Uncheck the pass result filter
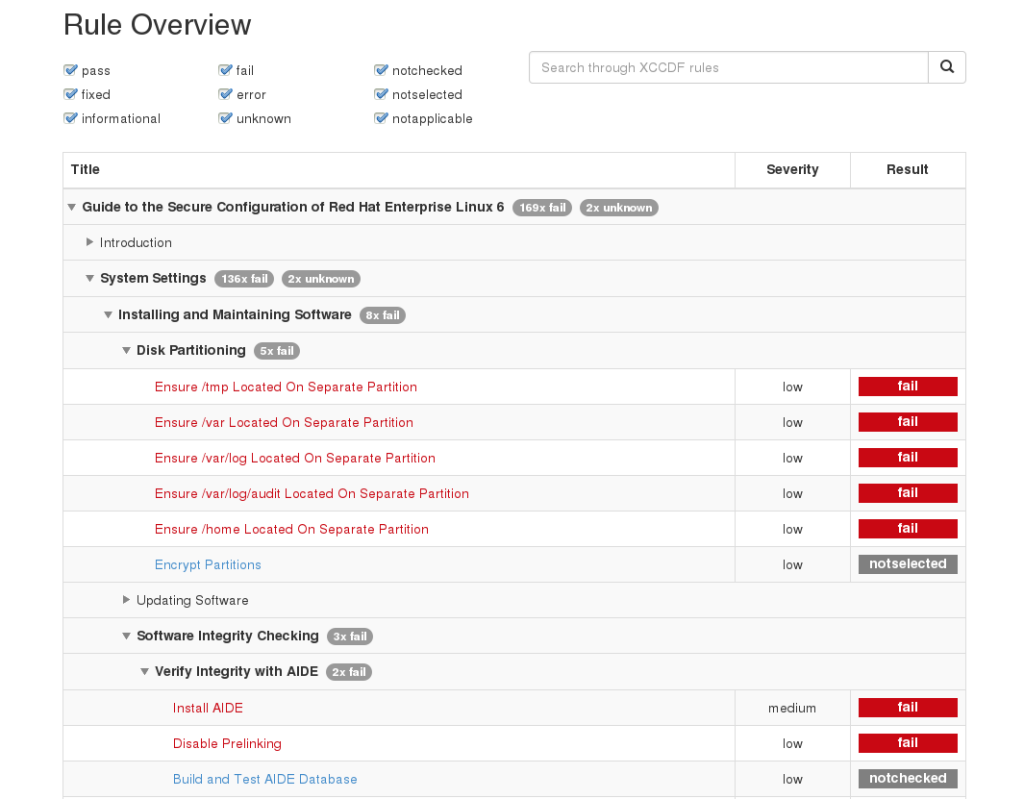Viewport: 1024px width, 799px height. coord(71,70)
